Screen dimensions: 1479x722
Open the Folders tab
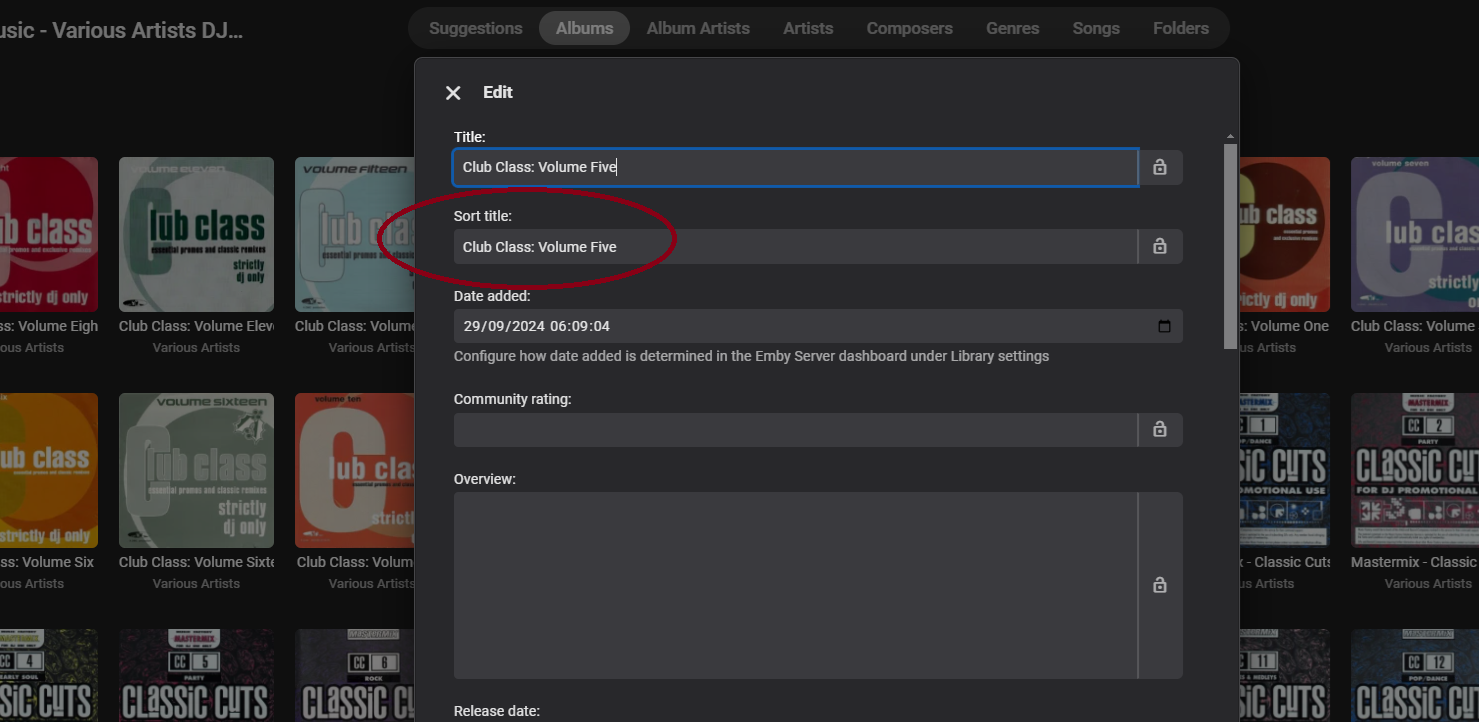[x=1180, y=28]
